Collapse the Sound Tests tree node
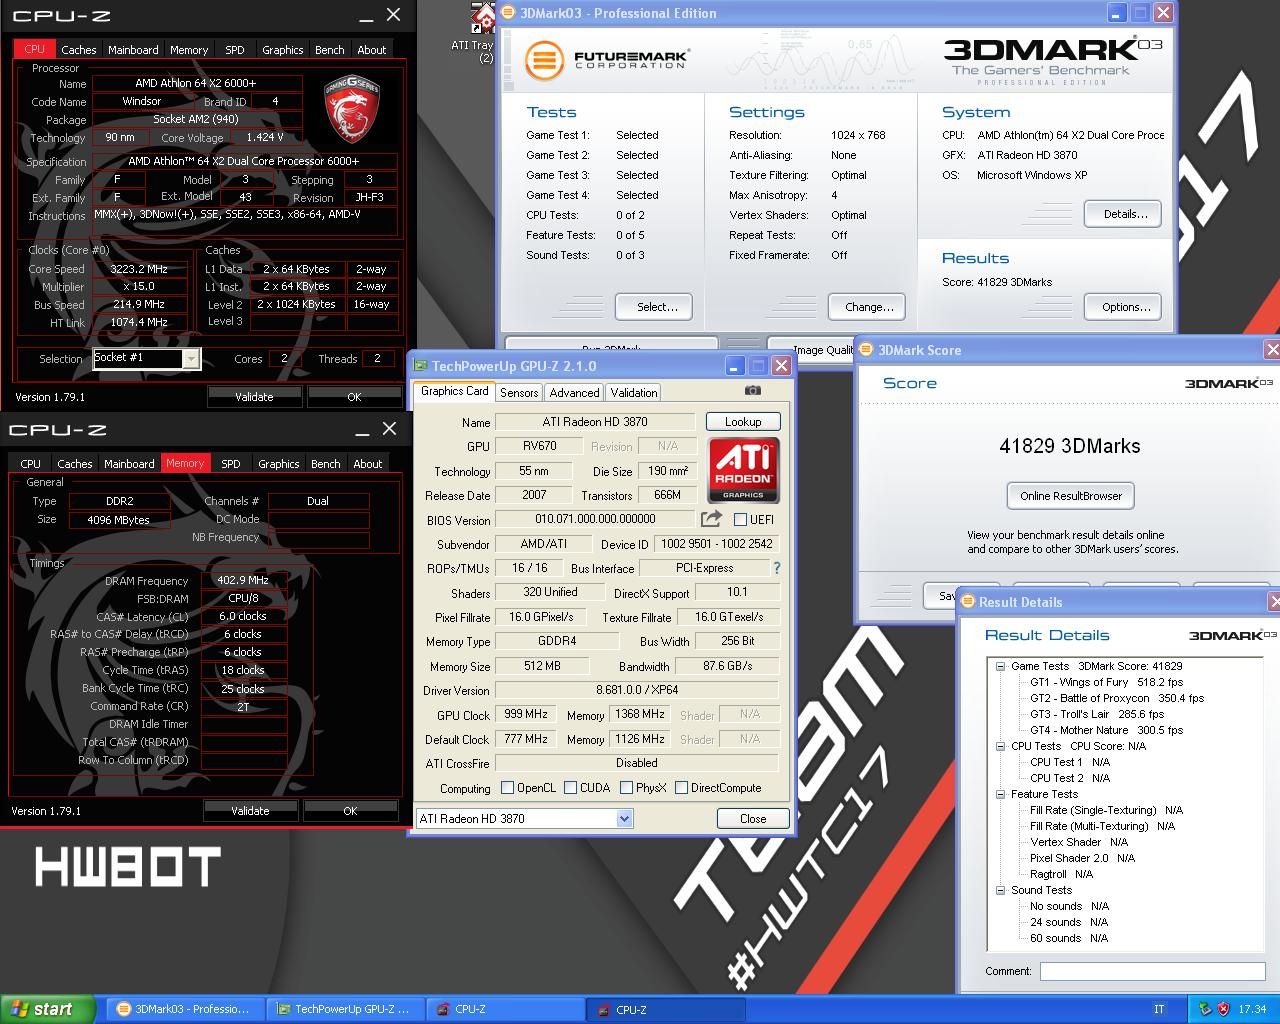 coord(1000,890)
